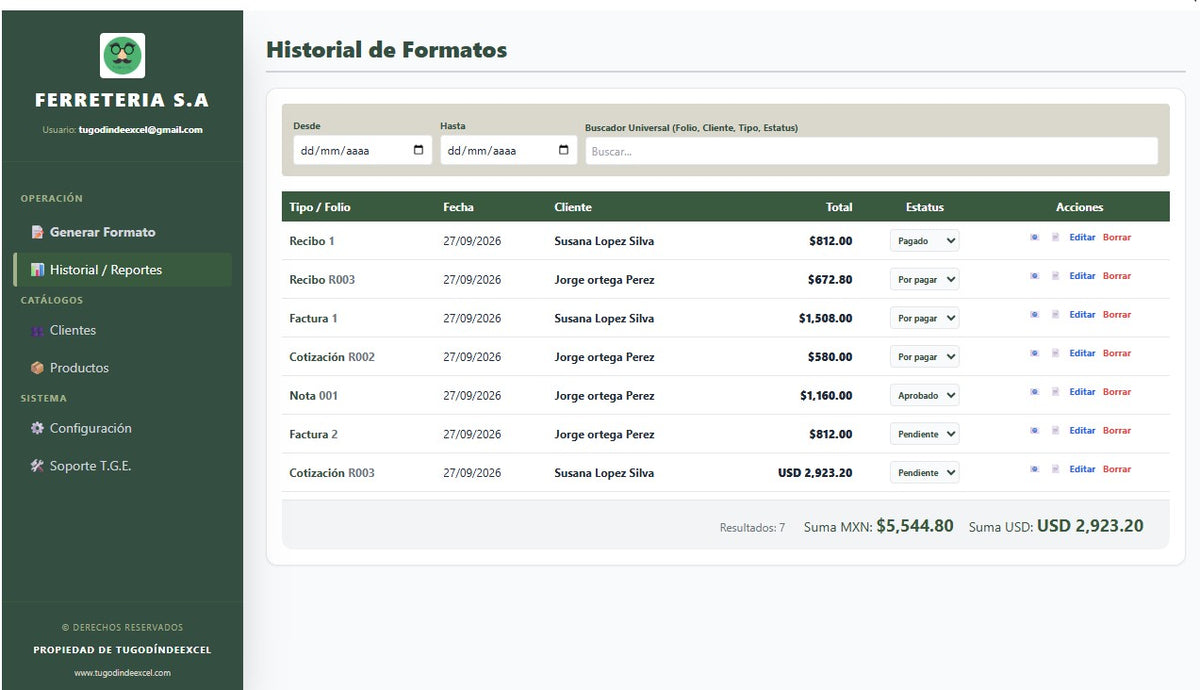Delete Recibo R003 with Borrar
This screenshot has width=1200, height=690.
tap(1117, 276)
